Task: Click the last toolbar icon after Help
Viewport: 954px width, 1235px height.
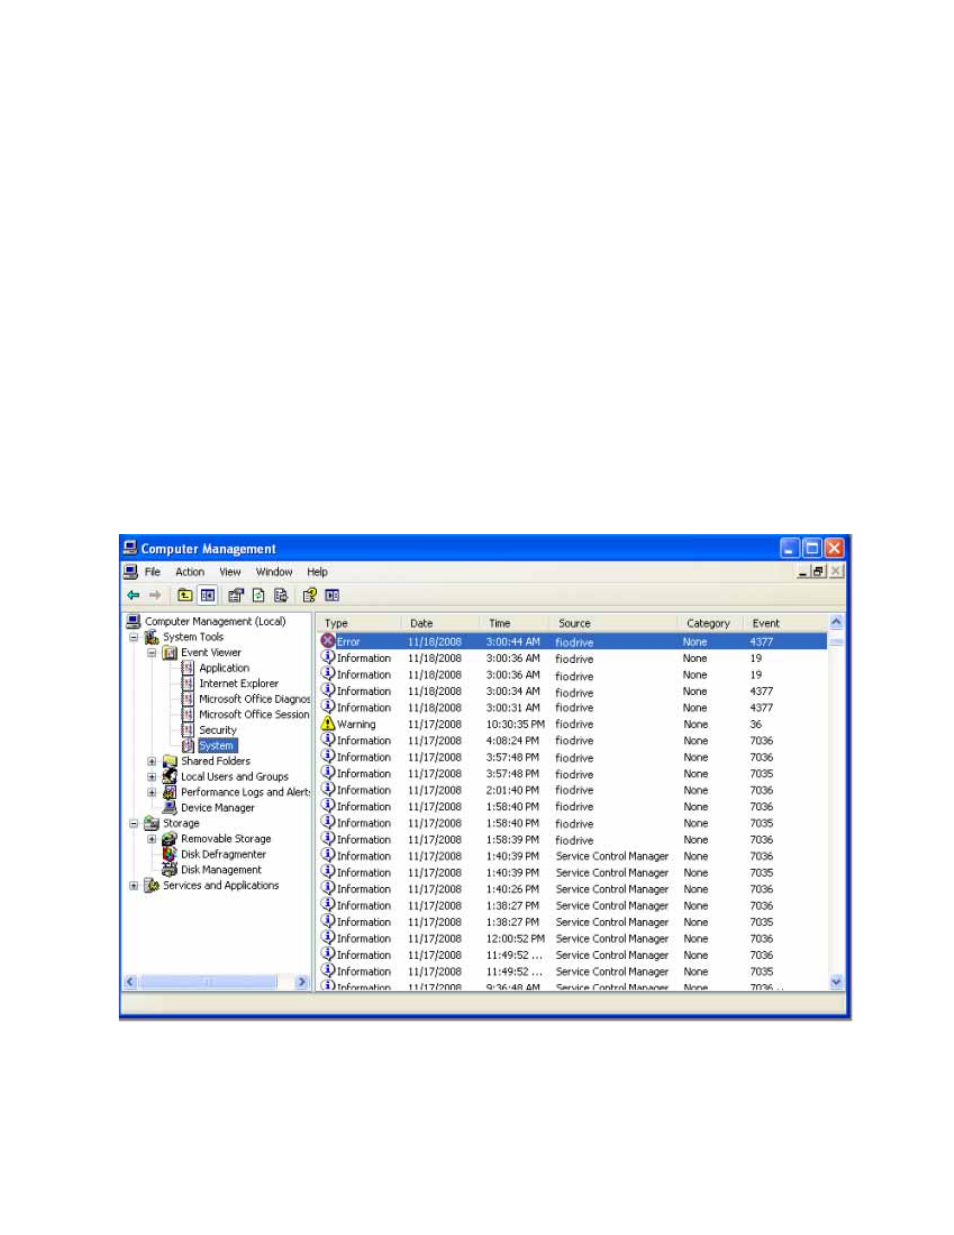Action: pos(332,595)
